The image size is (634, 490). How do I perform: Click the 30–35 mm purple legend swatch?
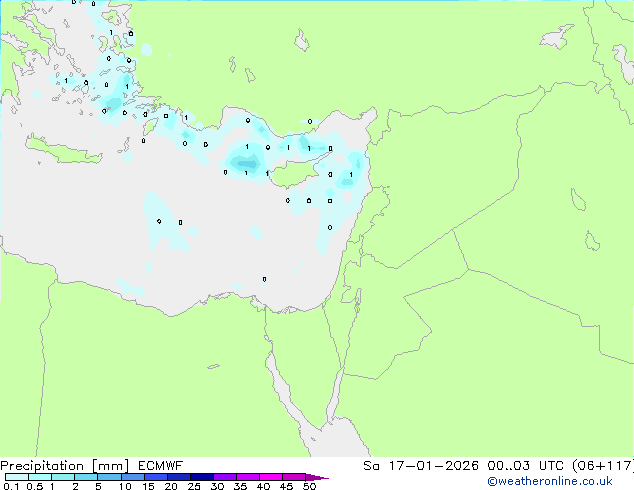224,477
